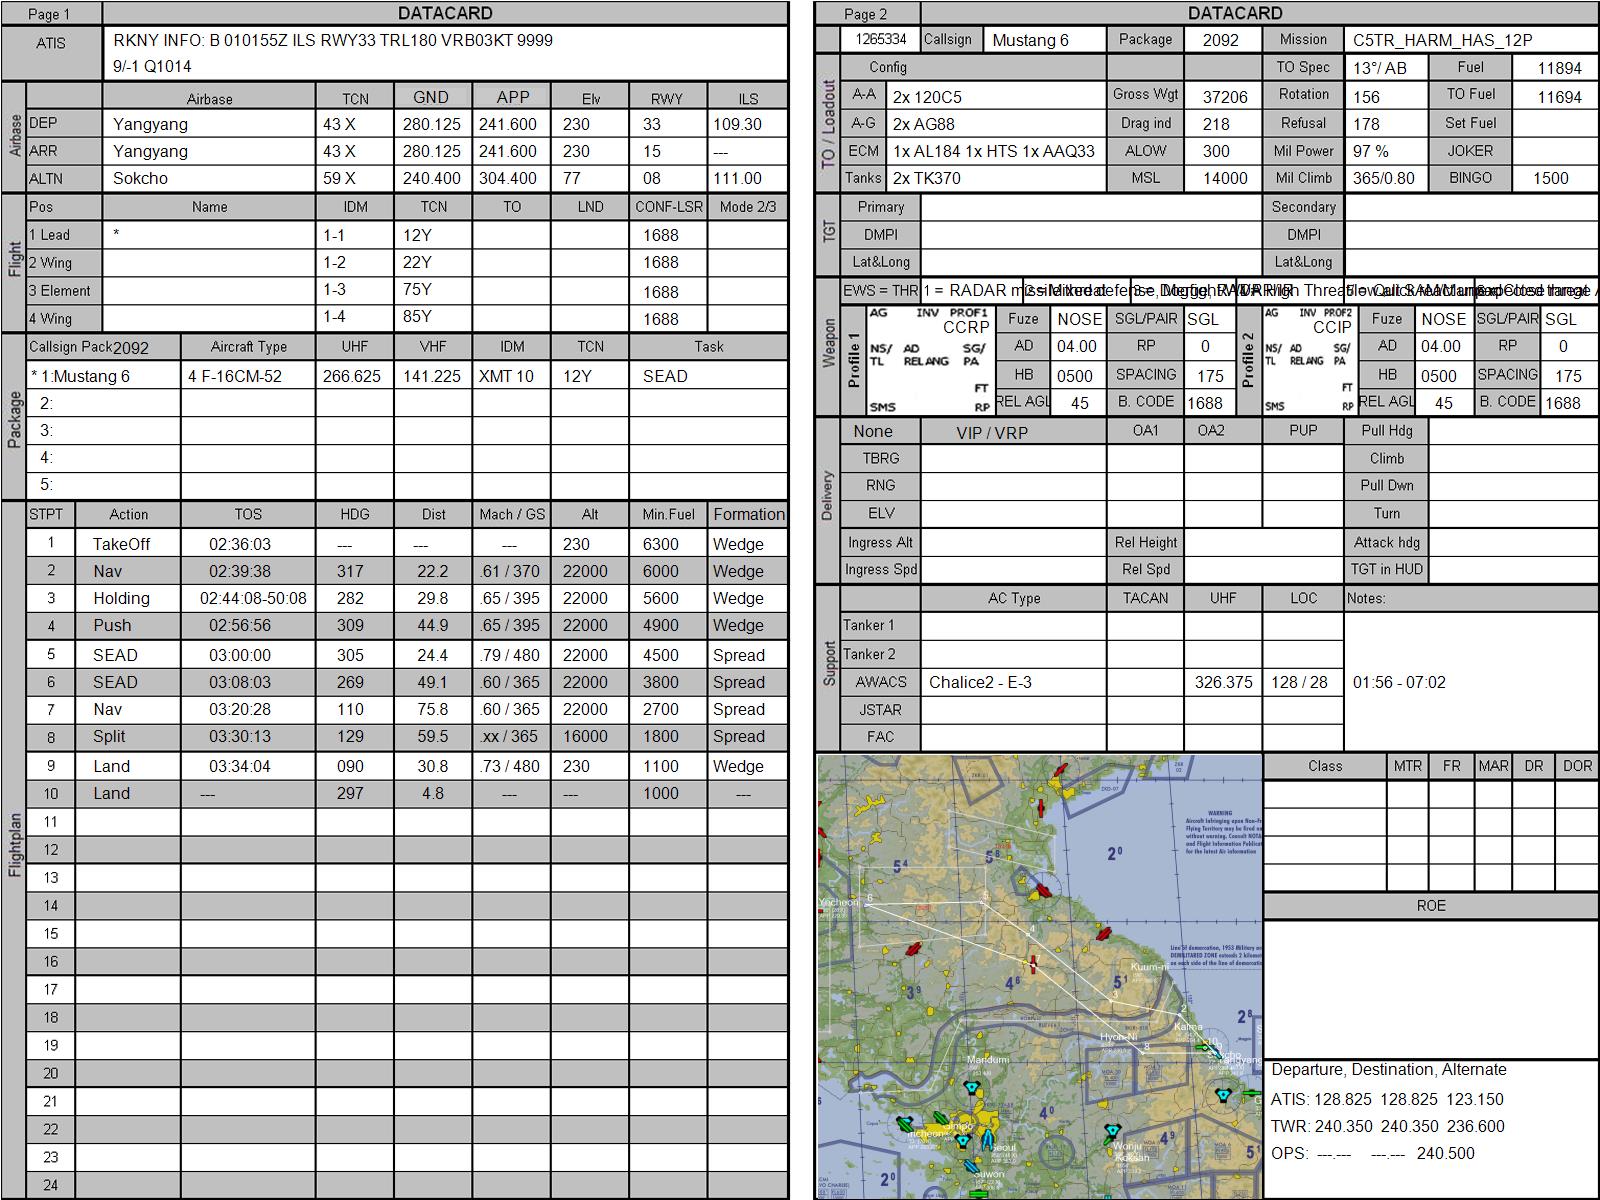
Task: Switch to the Page 2 header tab
Action: pos(866,14)
